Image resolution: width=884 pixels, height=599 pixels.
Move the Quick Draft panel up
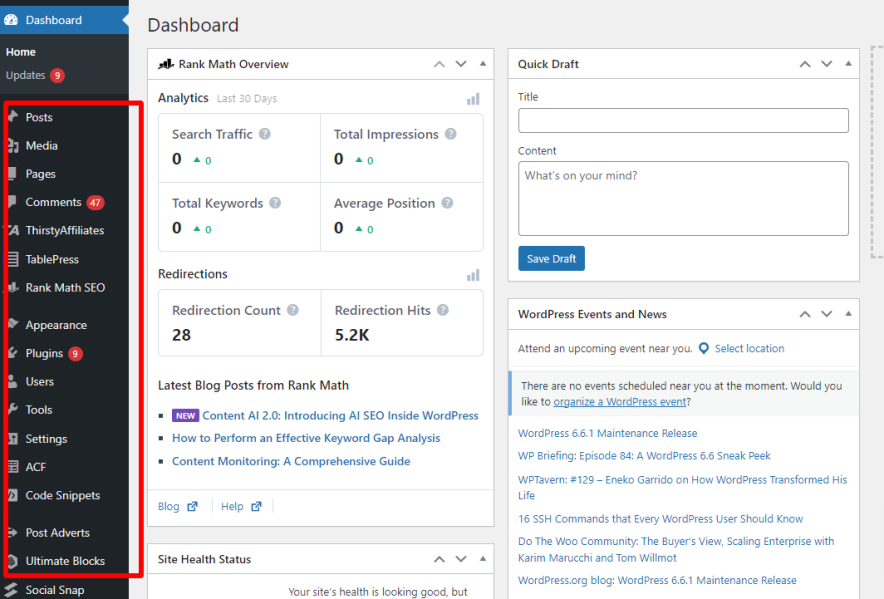click(804, 64)
